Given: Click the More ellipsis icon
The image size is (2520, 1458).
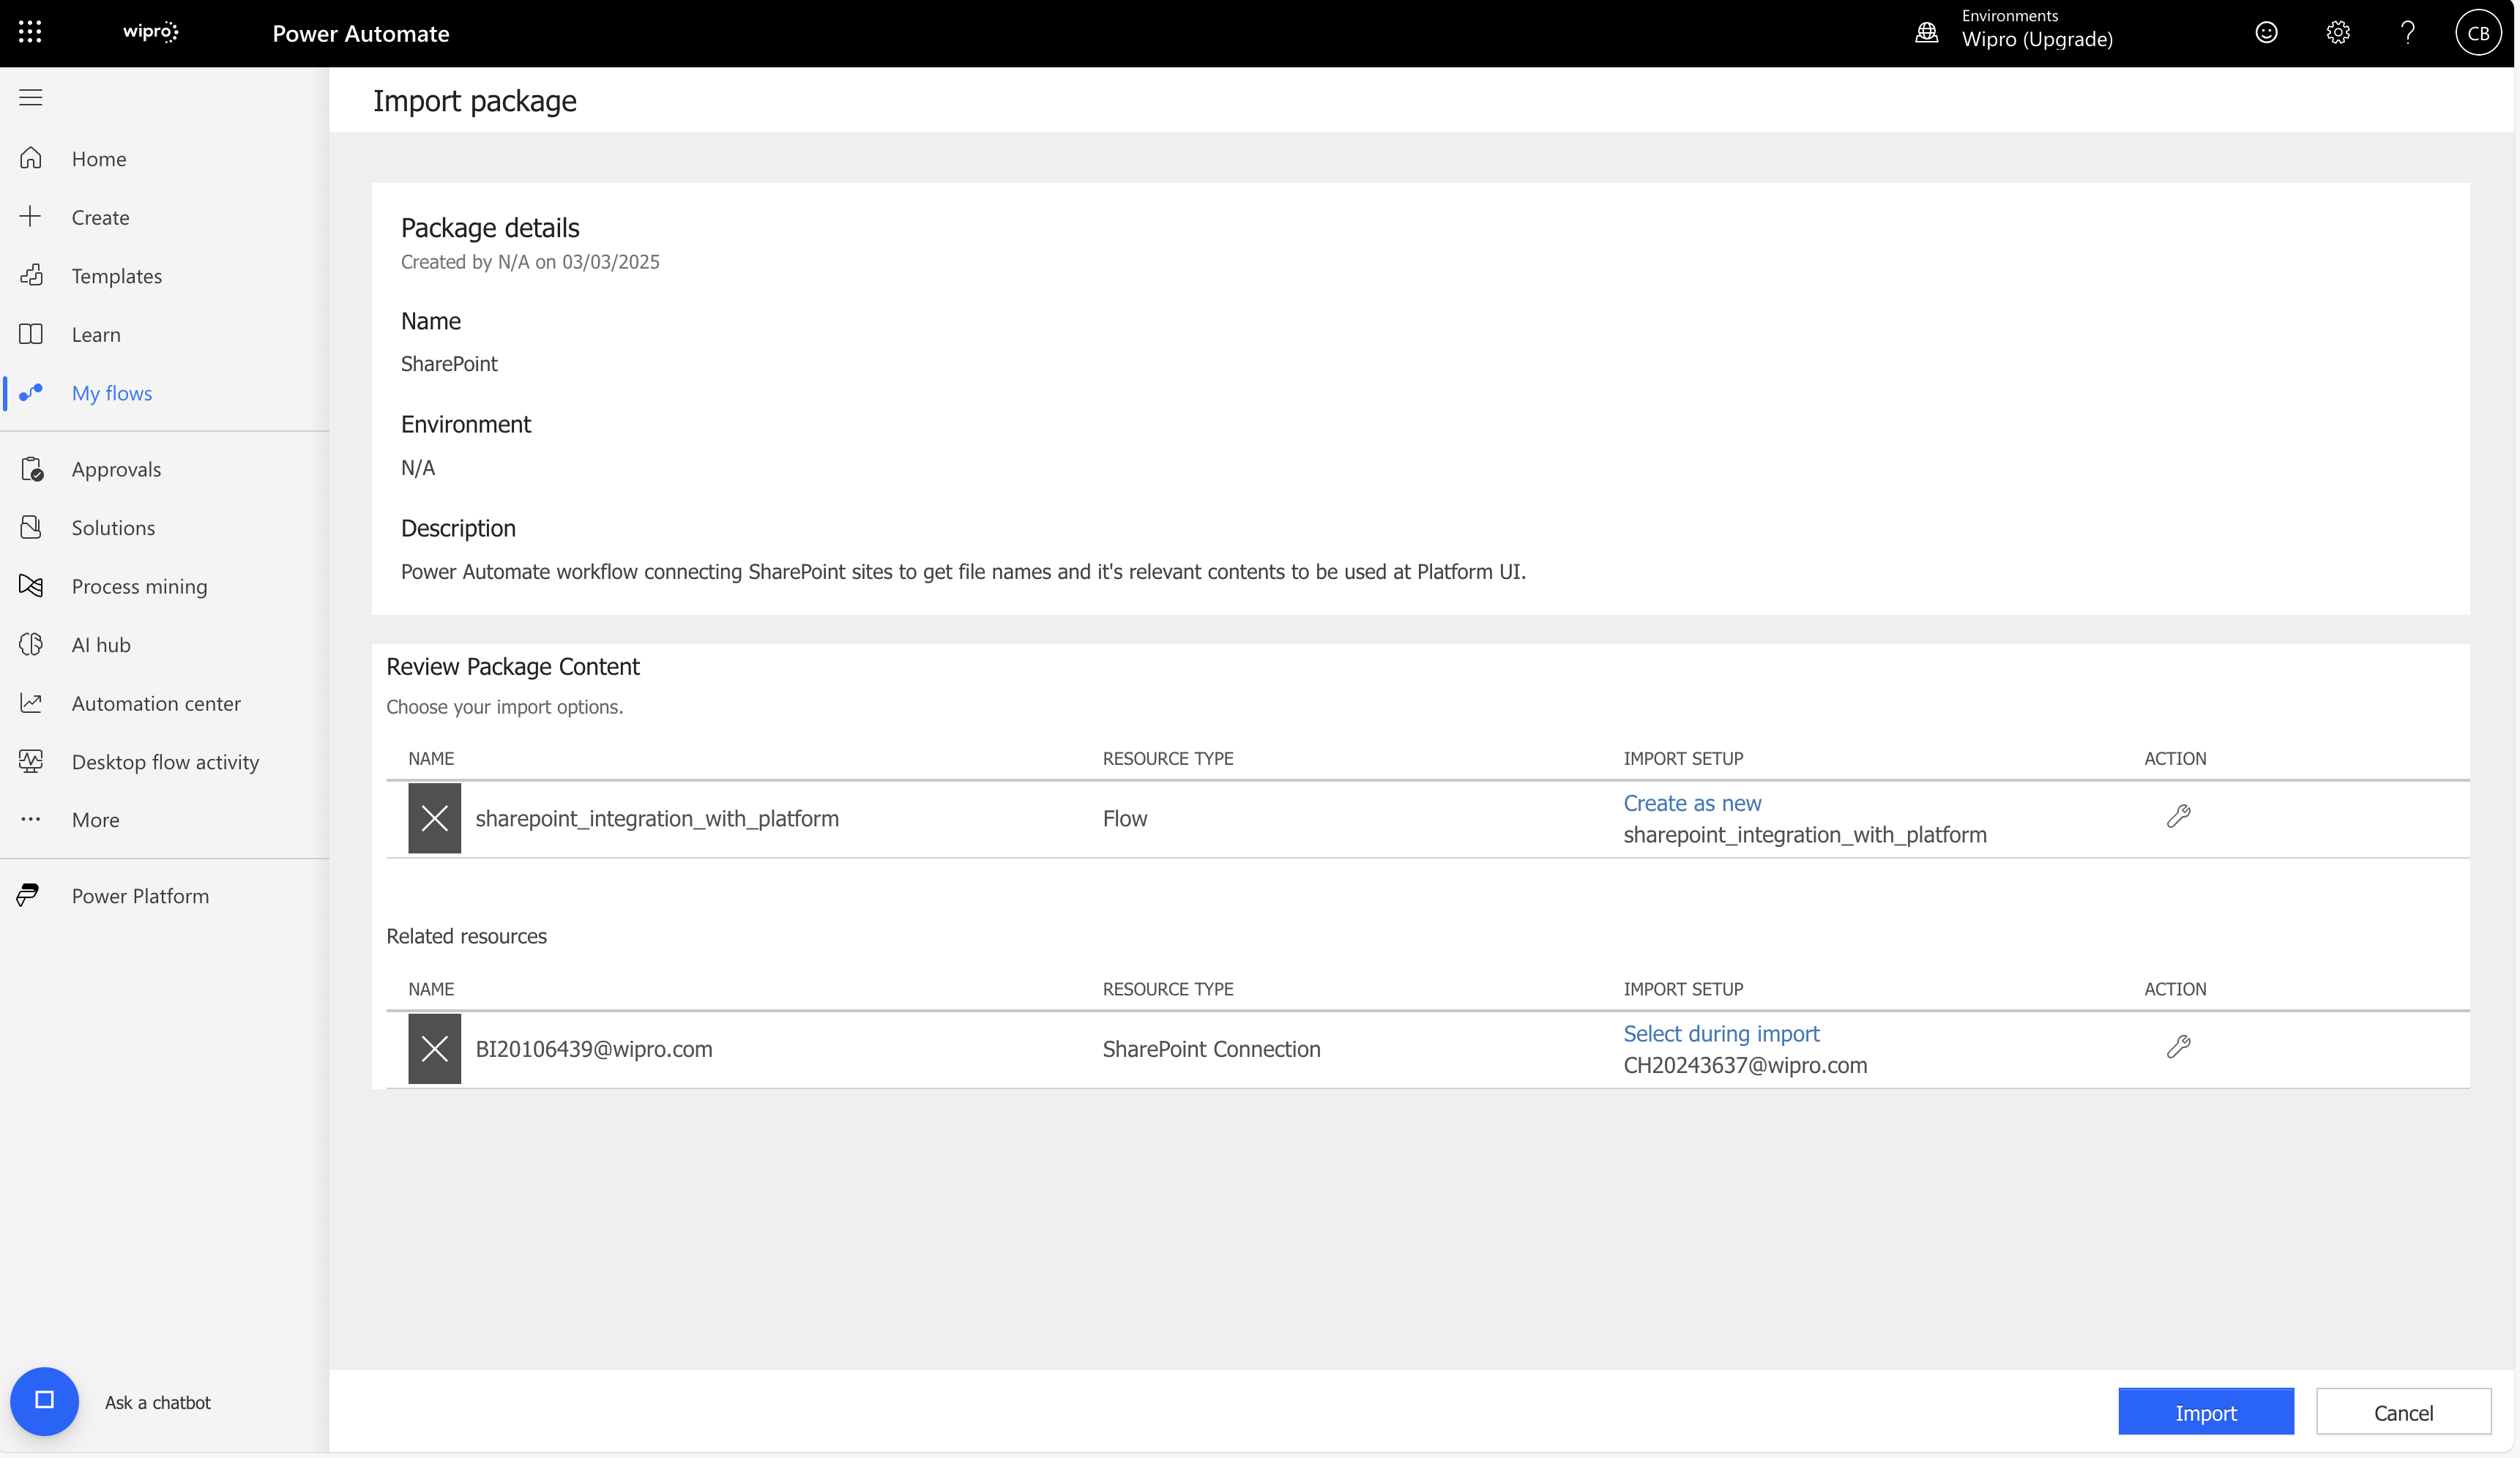Looking at the screenshot, I should click(x=31, y=819).
